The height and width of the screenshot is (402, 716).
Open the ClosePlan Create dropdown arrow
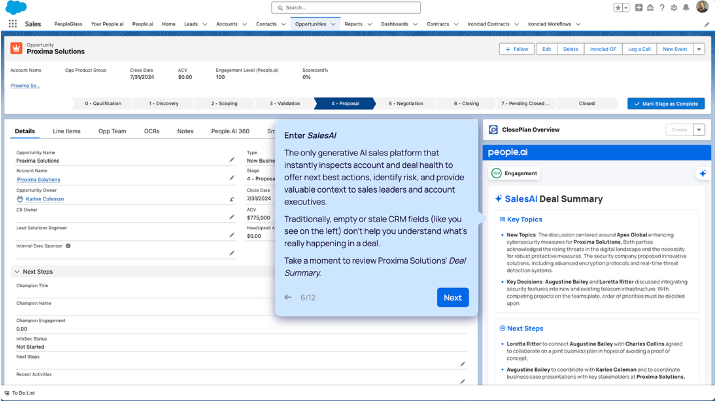tap(699, 130)
